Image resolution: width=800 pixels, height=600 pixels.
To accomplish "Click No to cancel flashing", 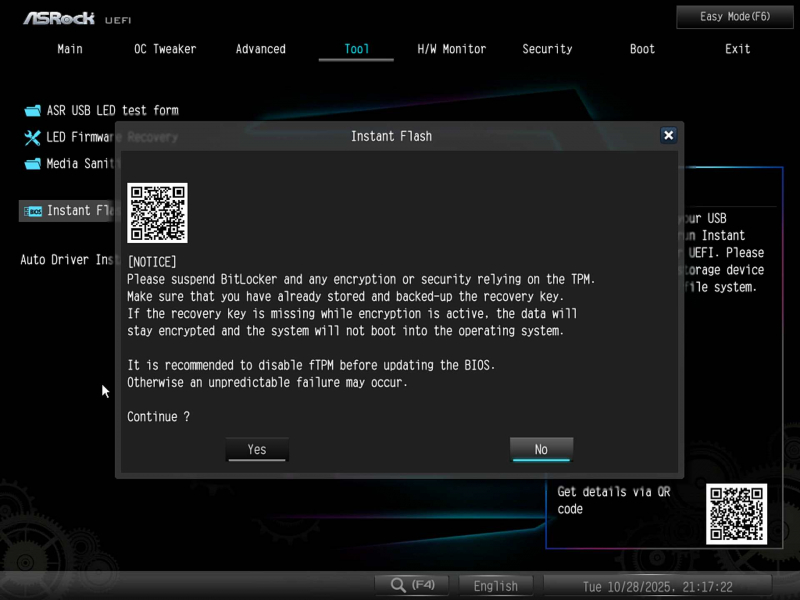I will [x=541, y=449].
